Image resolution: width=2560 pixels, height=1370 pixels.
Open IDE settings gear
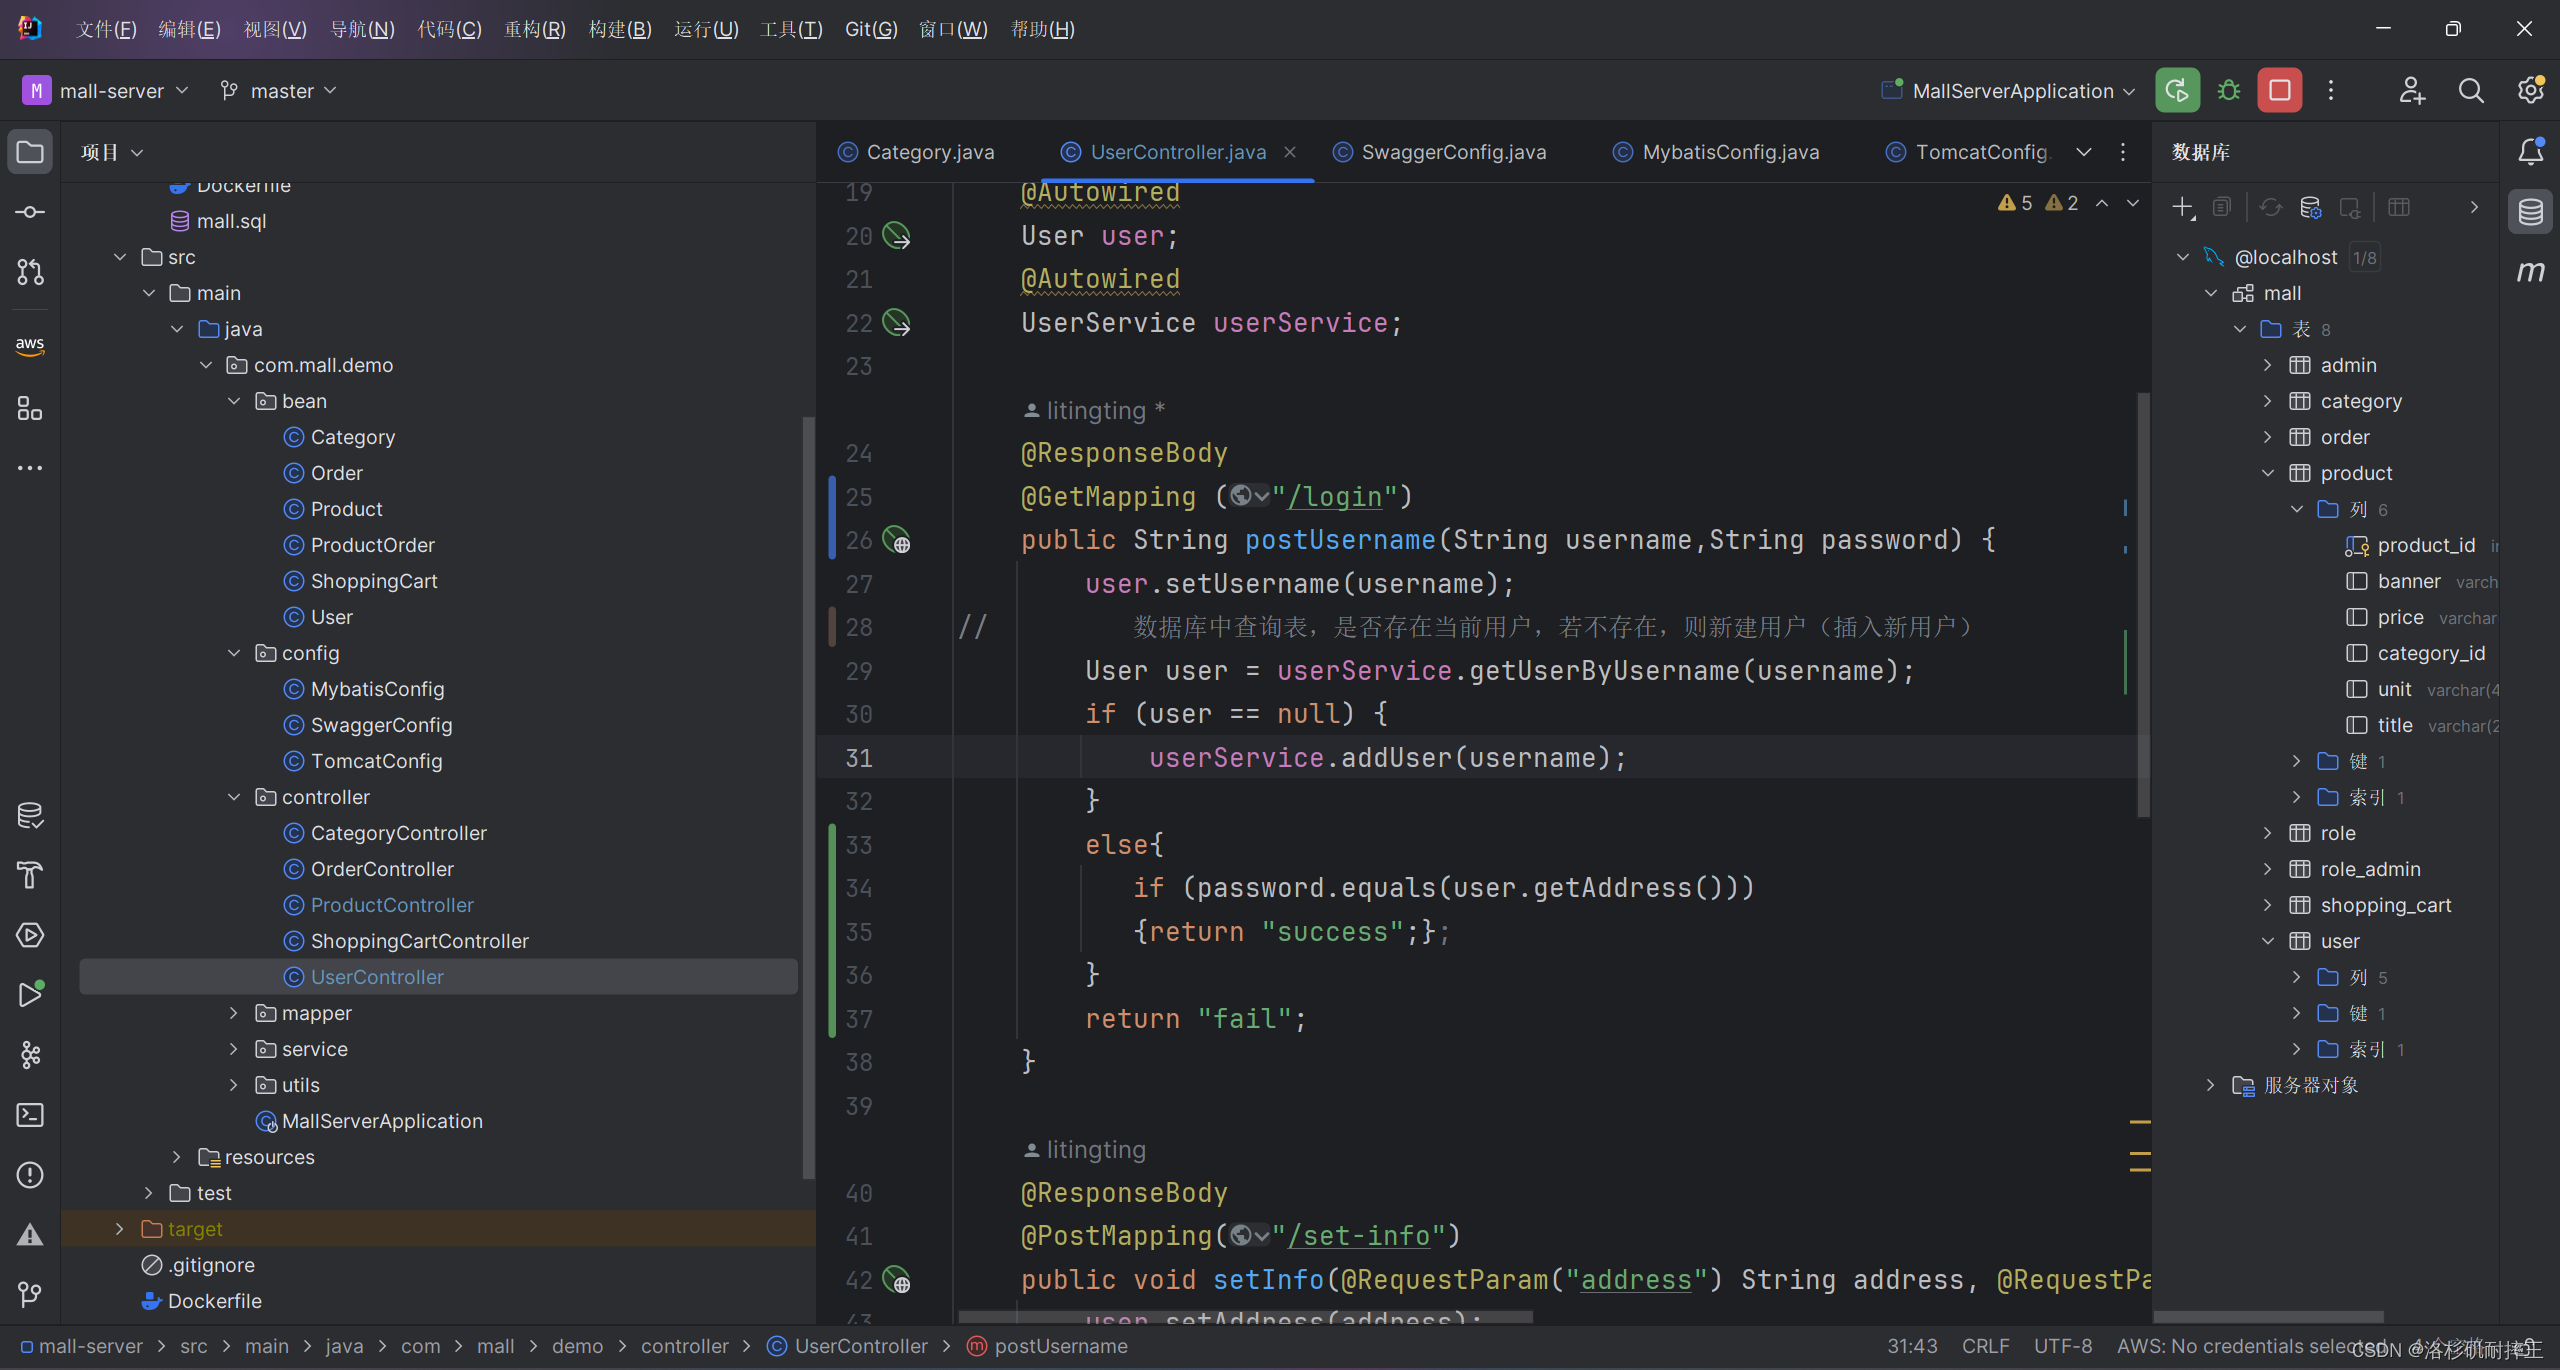(x=2531, y=91)
